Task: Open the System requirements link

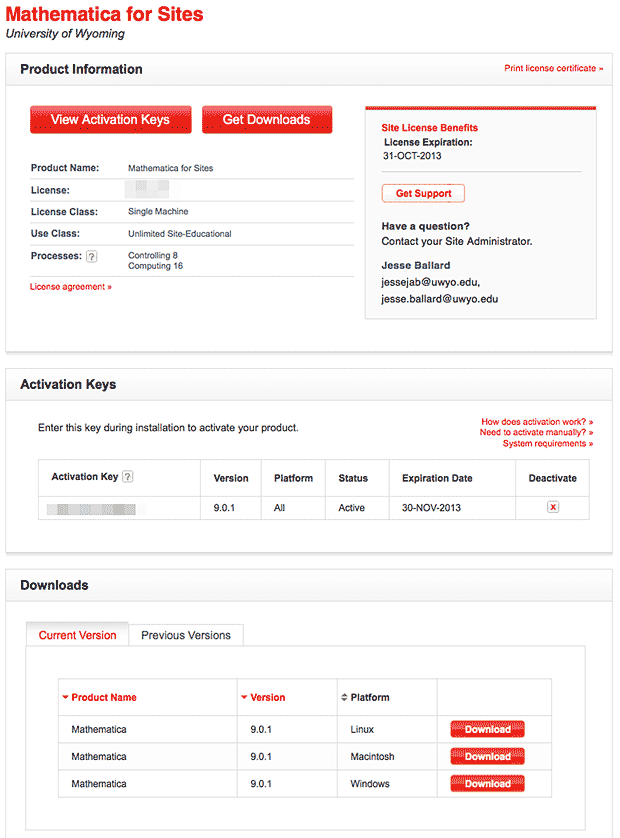Action: pos(548,444)
